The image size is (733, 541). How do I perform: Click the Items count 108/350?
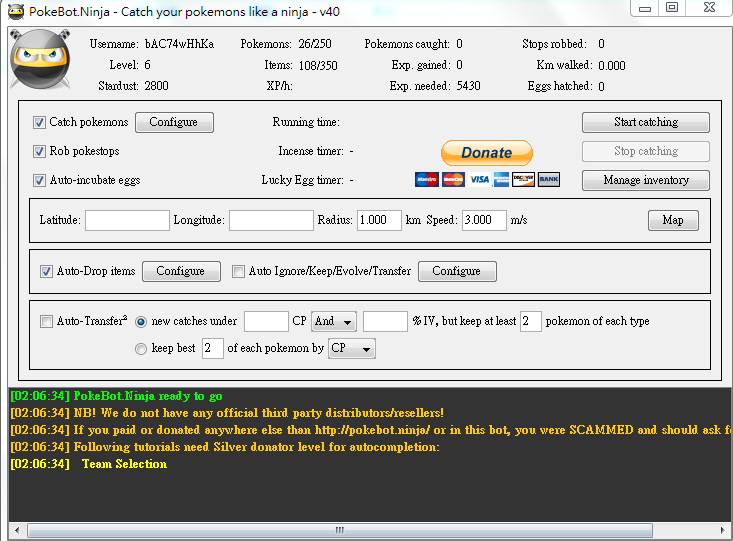pyautogui.click(x=318, y=65)
